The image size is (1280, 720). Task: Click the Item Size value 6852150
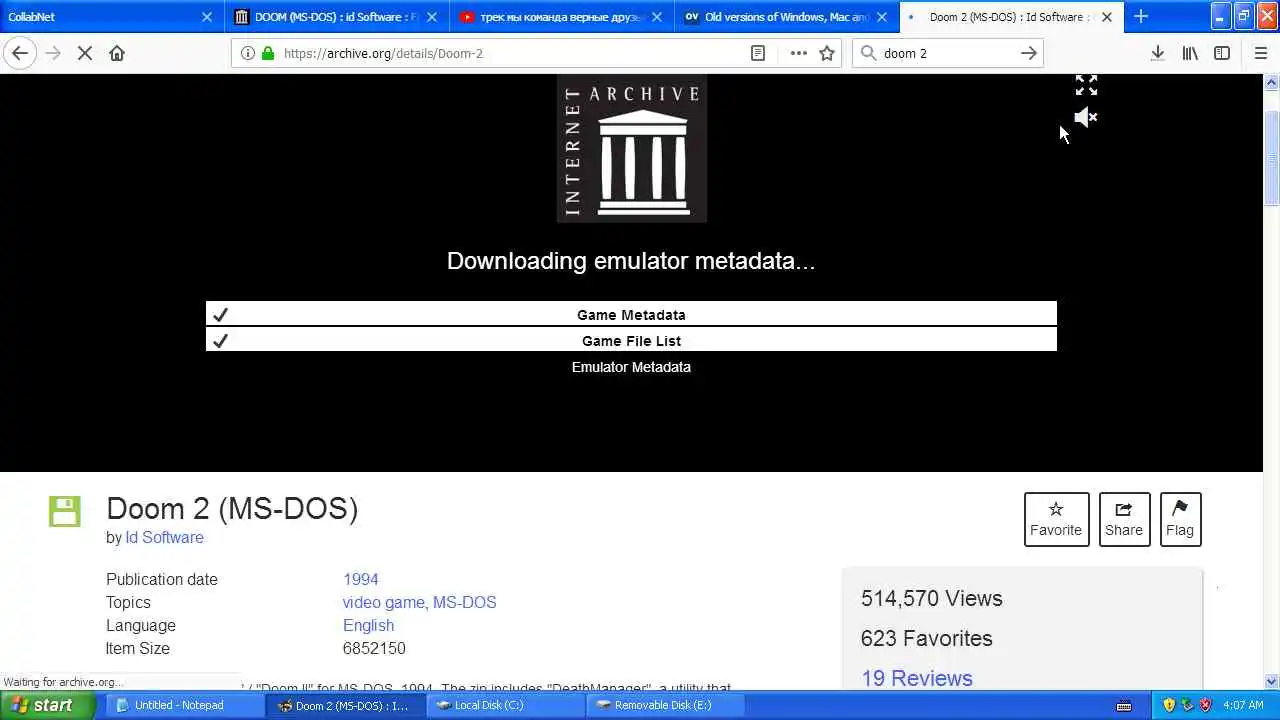coord(374,648)
